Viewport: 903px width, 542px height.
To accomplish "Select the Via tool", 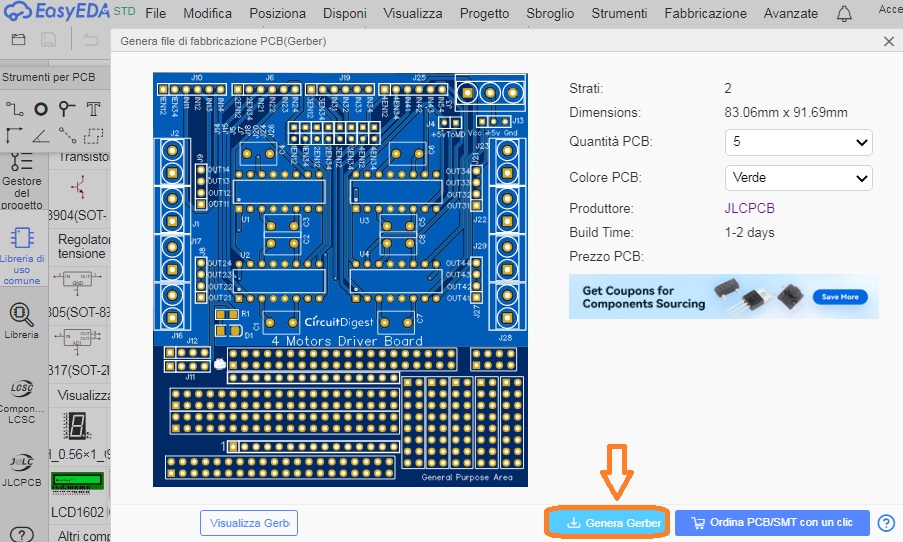I will (x=67, y=108).
